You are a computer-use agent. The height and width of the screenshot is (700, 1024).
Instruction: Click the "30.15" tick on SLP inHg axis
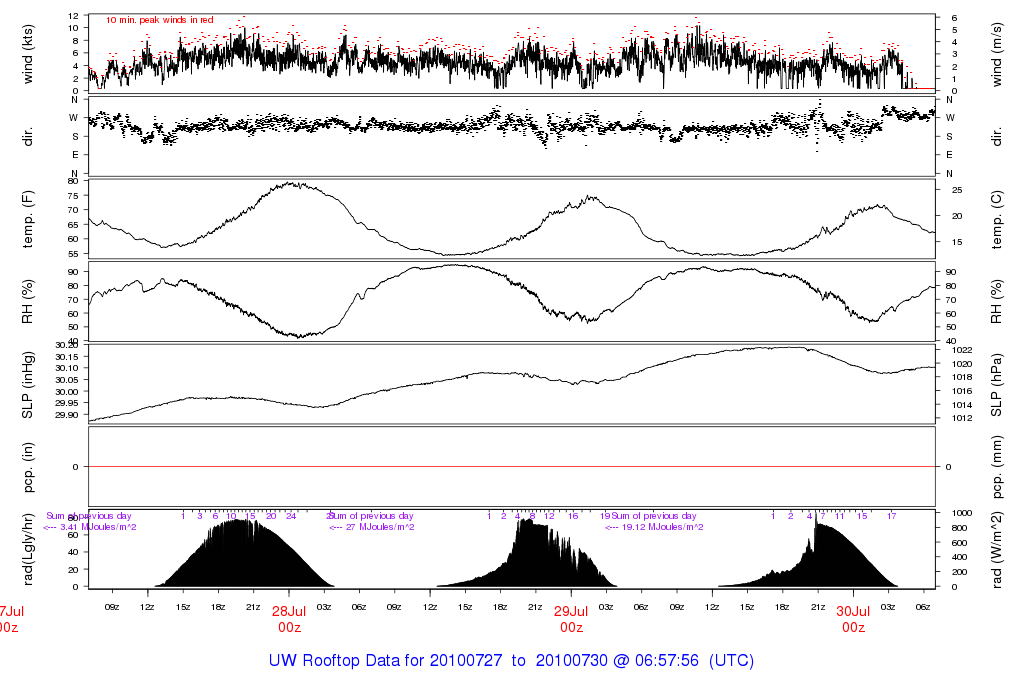(67, 357)
